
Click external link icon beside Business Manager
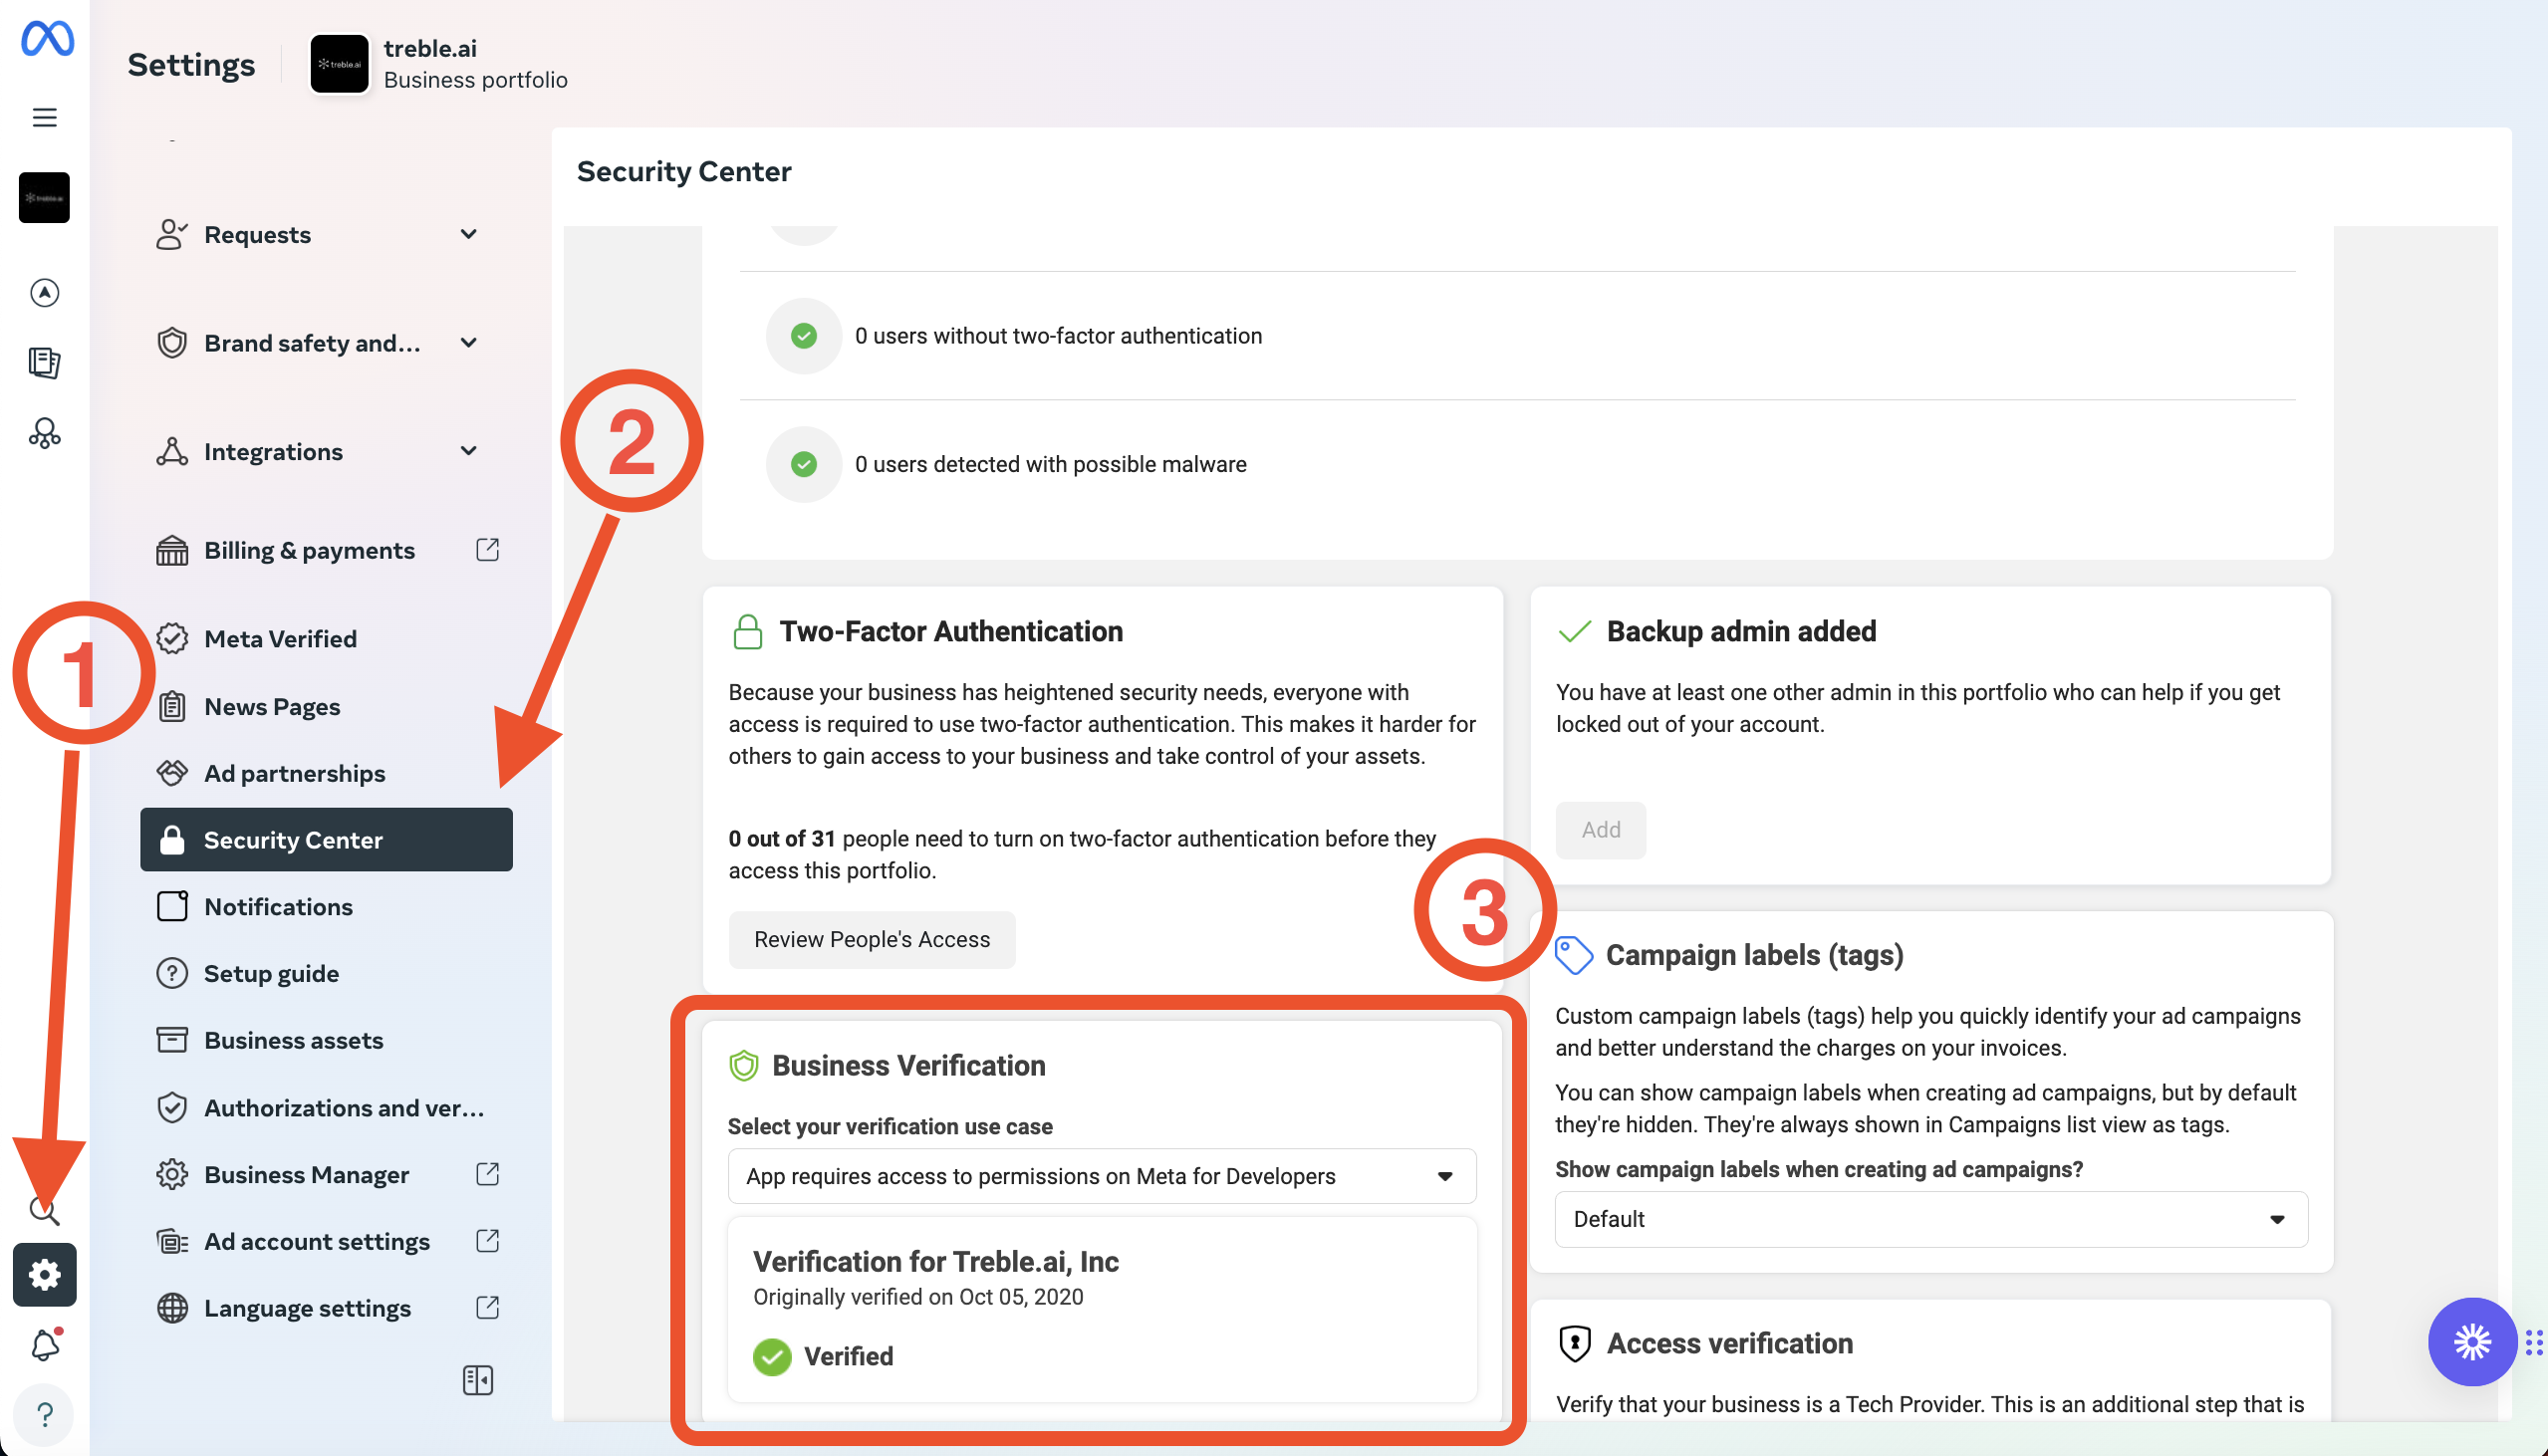coord(488,1174)
